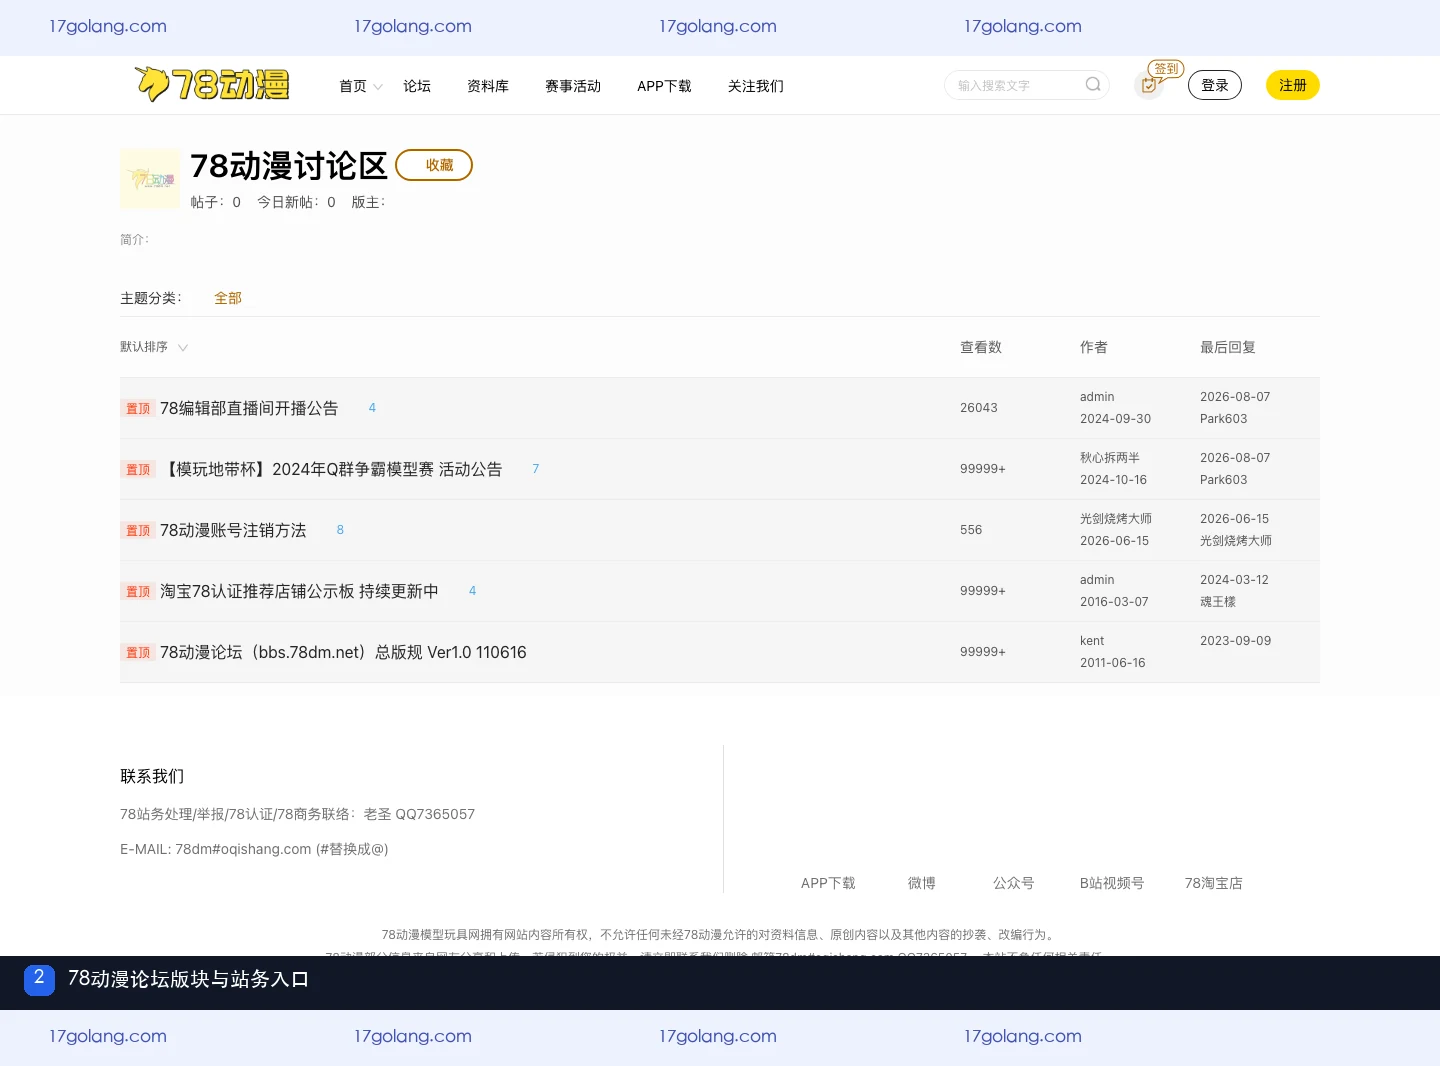Click the 置顶 tag on 78动漫账号注销方法
This screenshot has width=1440, height=1066.
pyautogui.click(x=138, y=530)
